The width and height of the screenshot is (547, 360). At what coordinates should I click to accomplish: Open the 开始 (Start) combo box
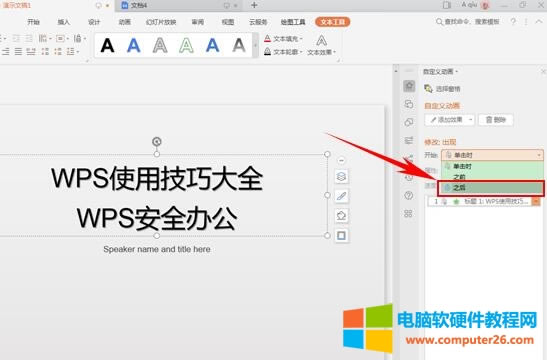point(492,155)
